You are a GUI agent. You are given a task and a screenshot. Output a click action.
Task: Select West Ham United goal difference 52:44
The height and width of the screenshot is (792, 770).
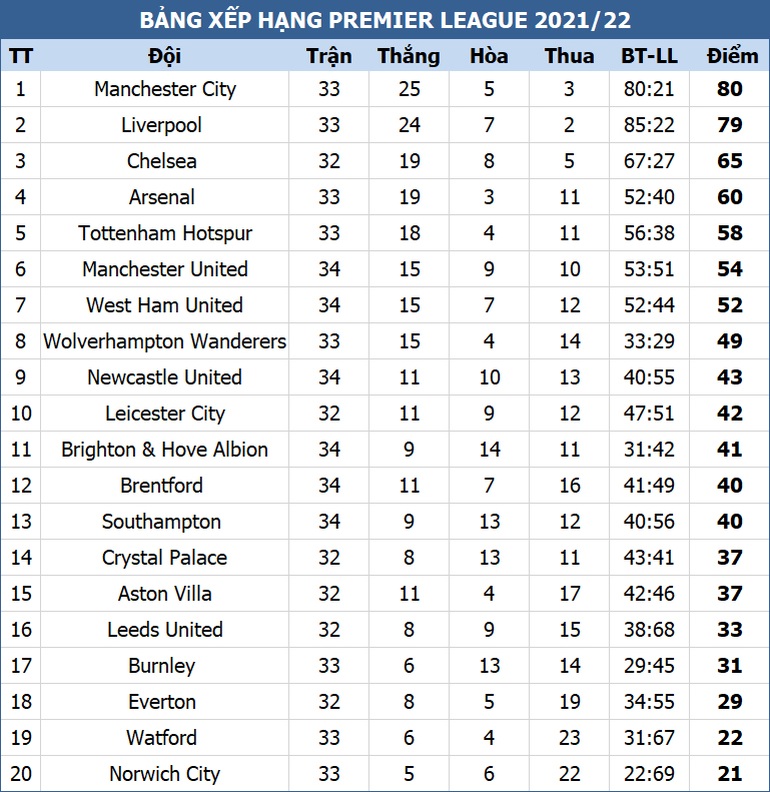pyautogui.click(x=649, y=305)
